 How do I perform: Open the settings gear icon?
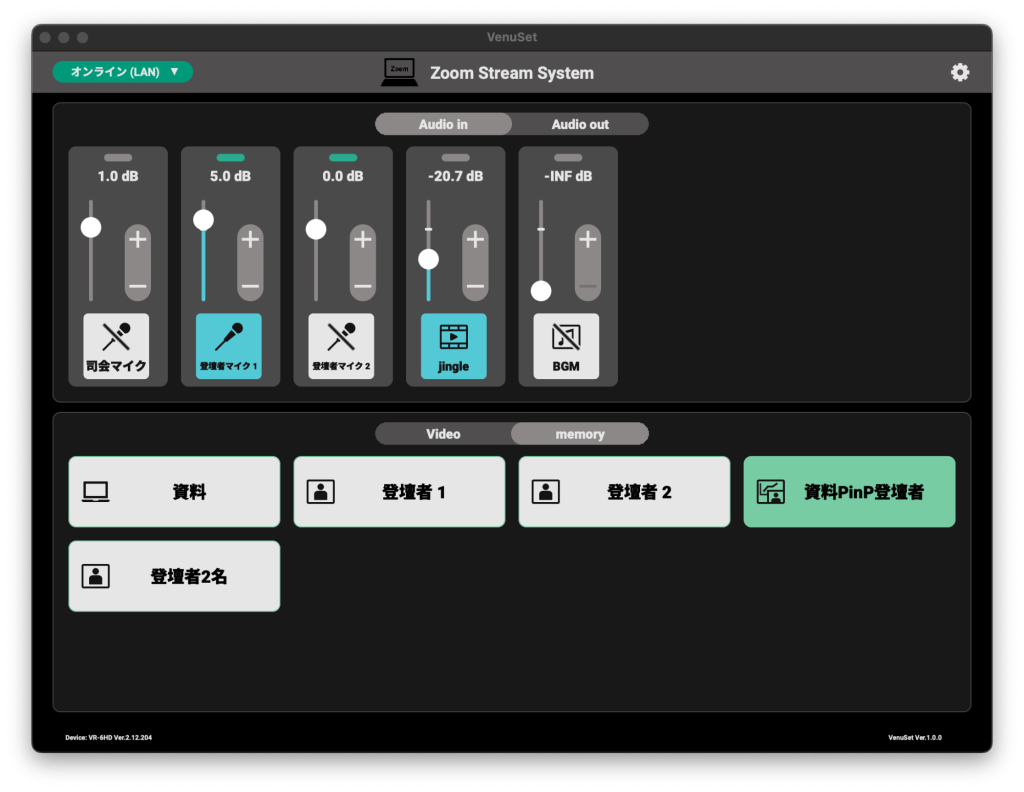pyautogui.click(x=959, y=72)
